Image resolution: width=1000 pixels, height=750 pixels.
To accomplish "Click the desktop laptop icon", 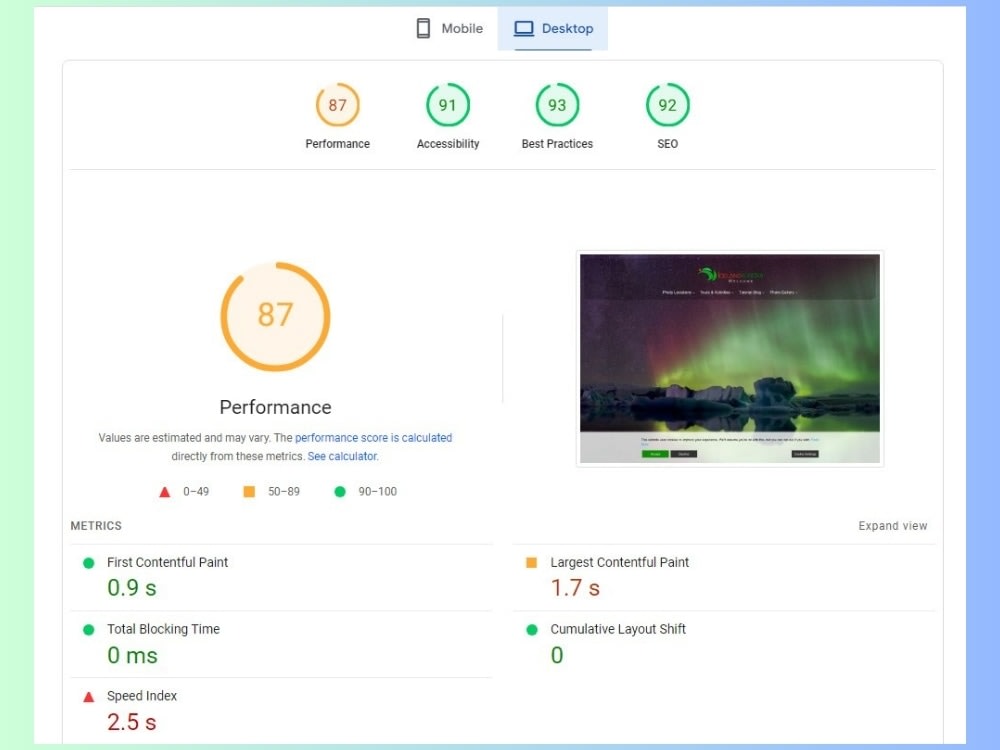I will click(x=524, y=29).
